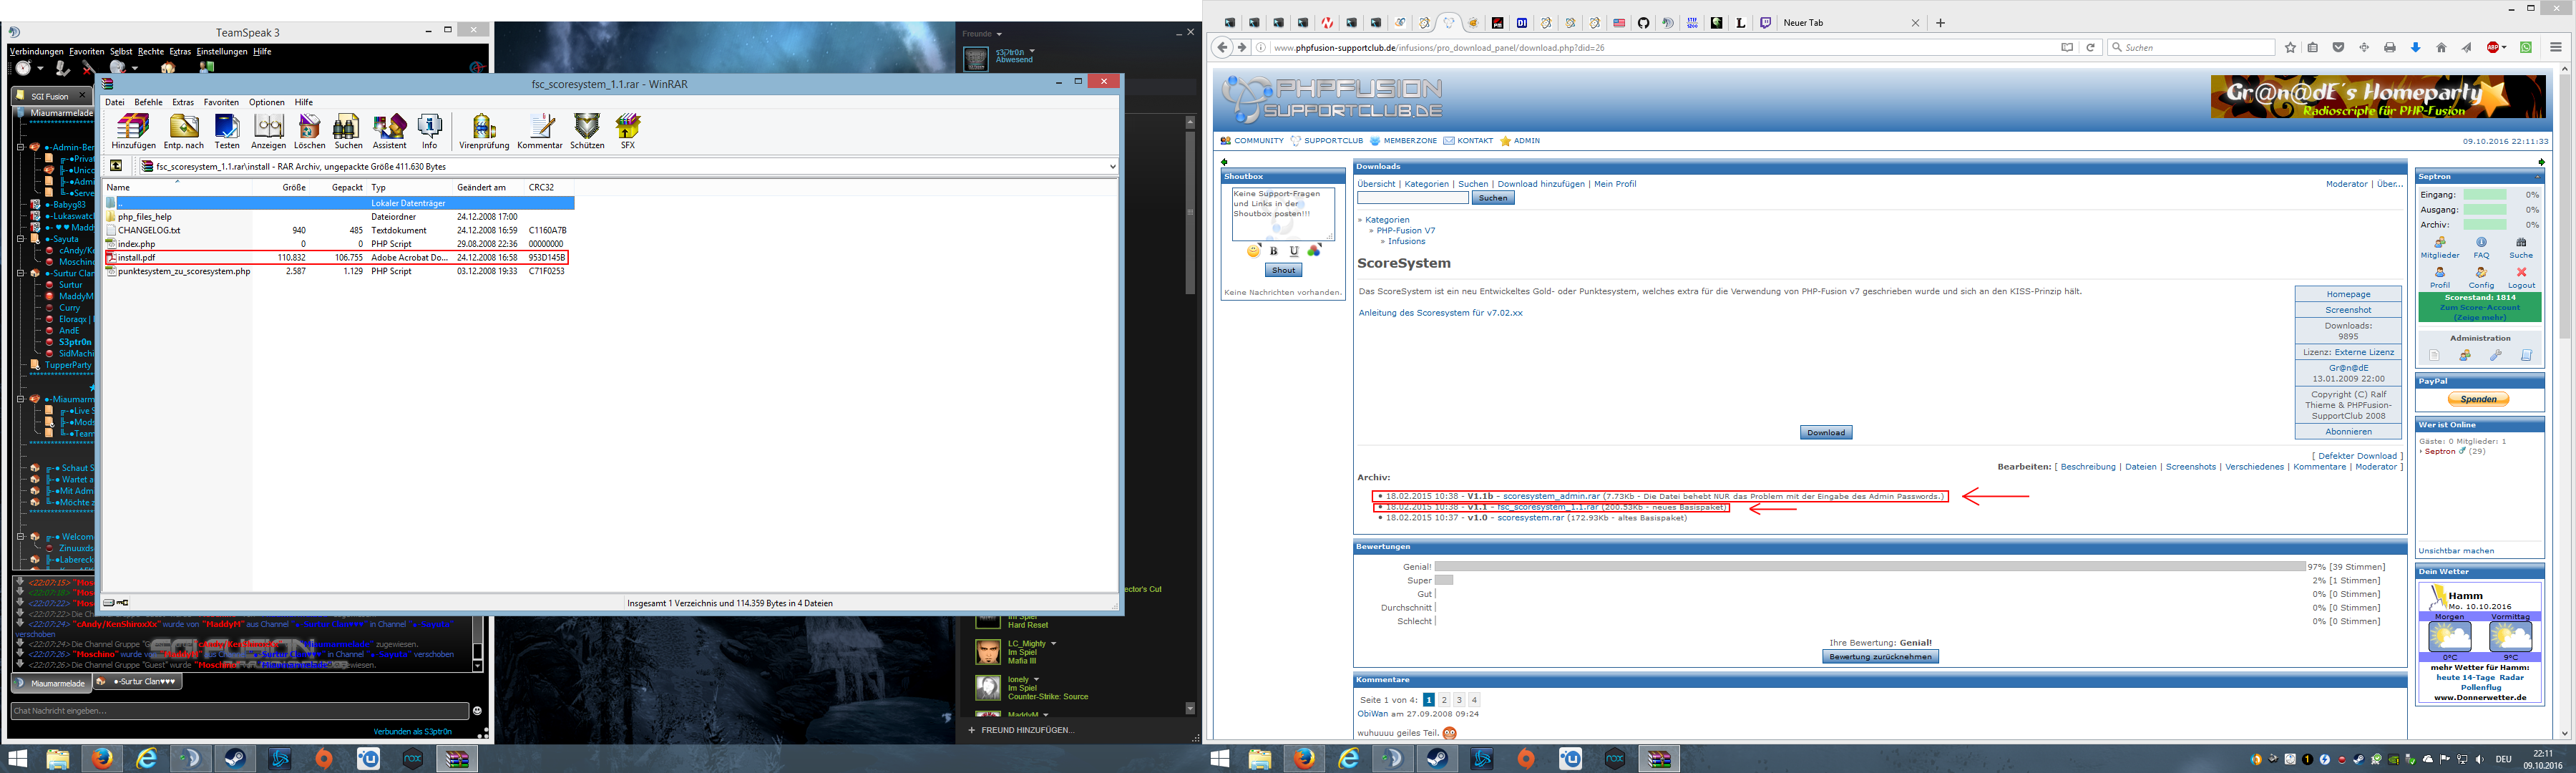Screen dimensions: 2576x773
Task: Open the Einstellungen menu in TeamSpeak
Action: (222, 51)
